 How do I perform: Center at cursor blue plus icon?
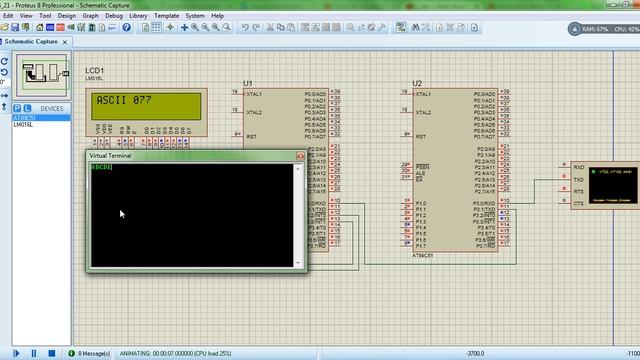pos(184,27)
